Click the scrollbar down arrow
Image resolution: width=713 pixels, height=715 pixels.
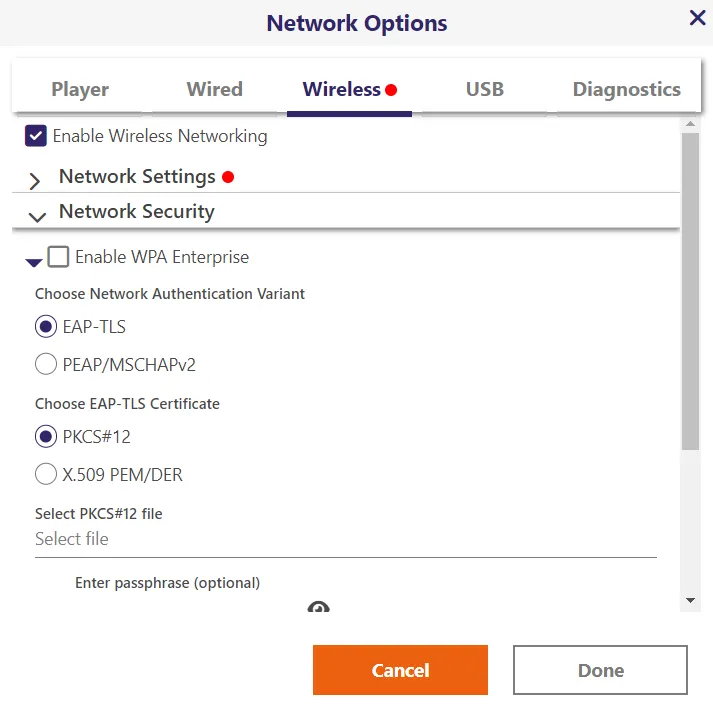point(690,601)
